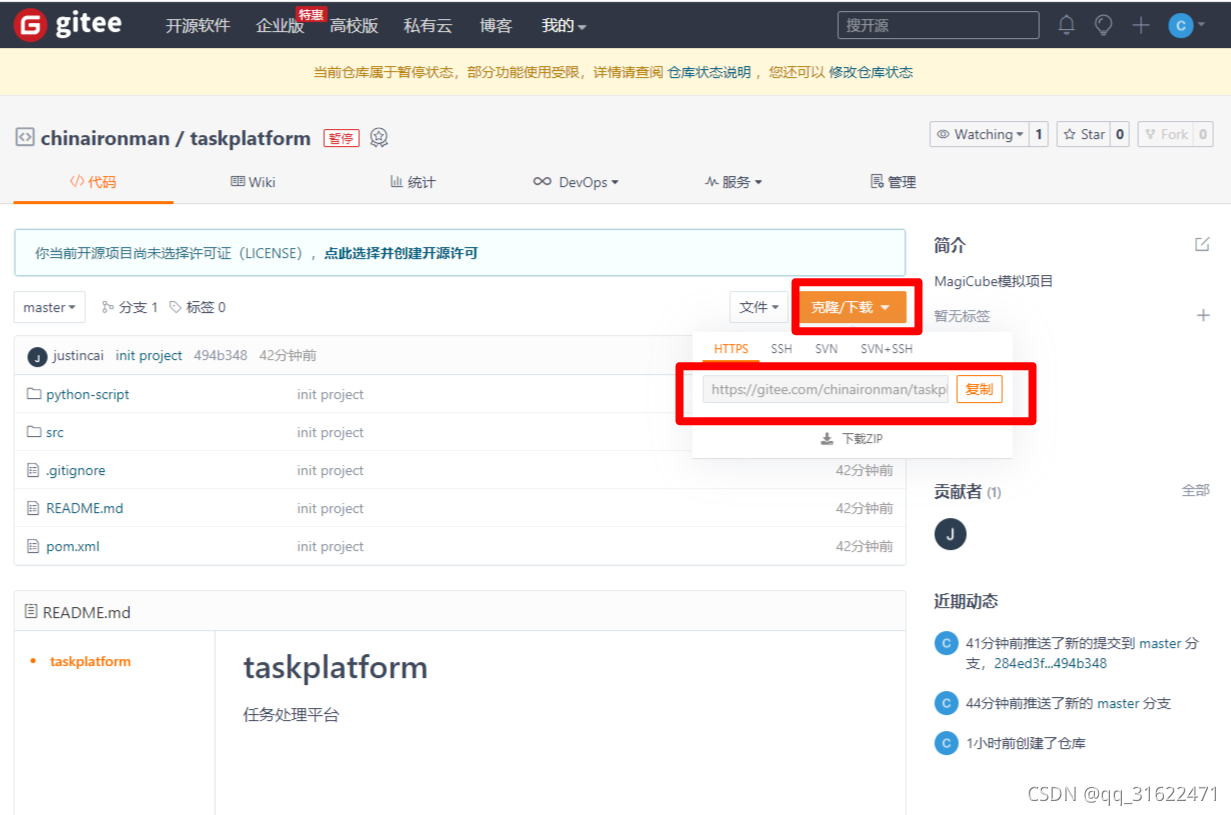This screenshot has height=815, width=1231.
Task: Click the README.md file icon in file list
Action: point(33,508)
